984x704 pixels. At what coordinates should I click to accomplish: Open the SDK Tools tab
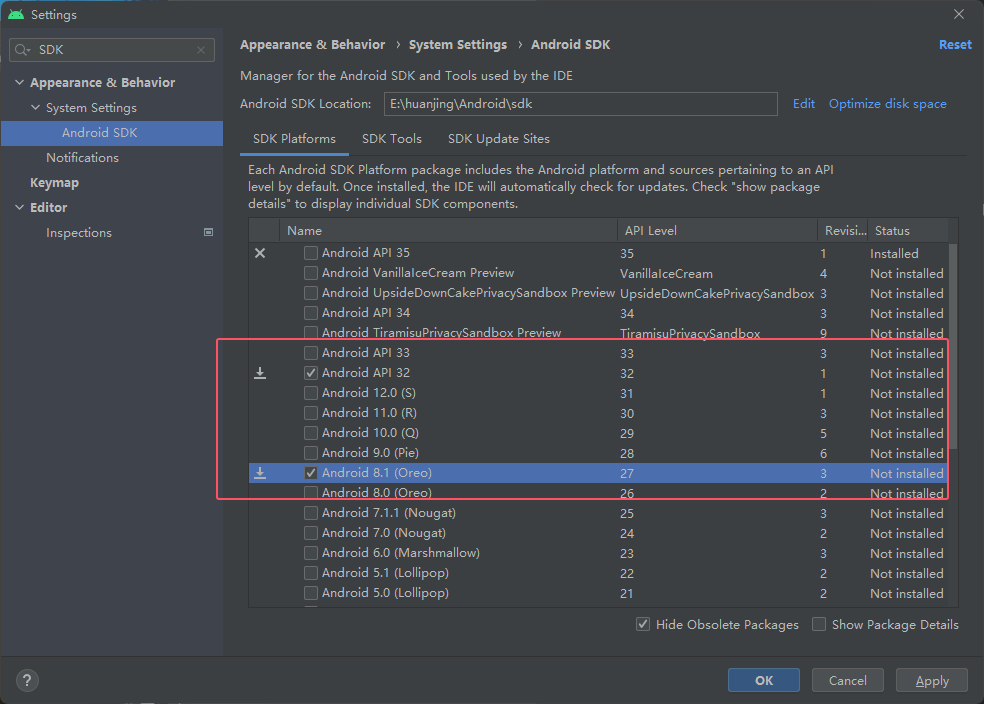coord(392,139)
